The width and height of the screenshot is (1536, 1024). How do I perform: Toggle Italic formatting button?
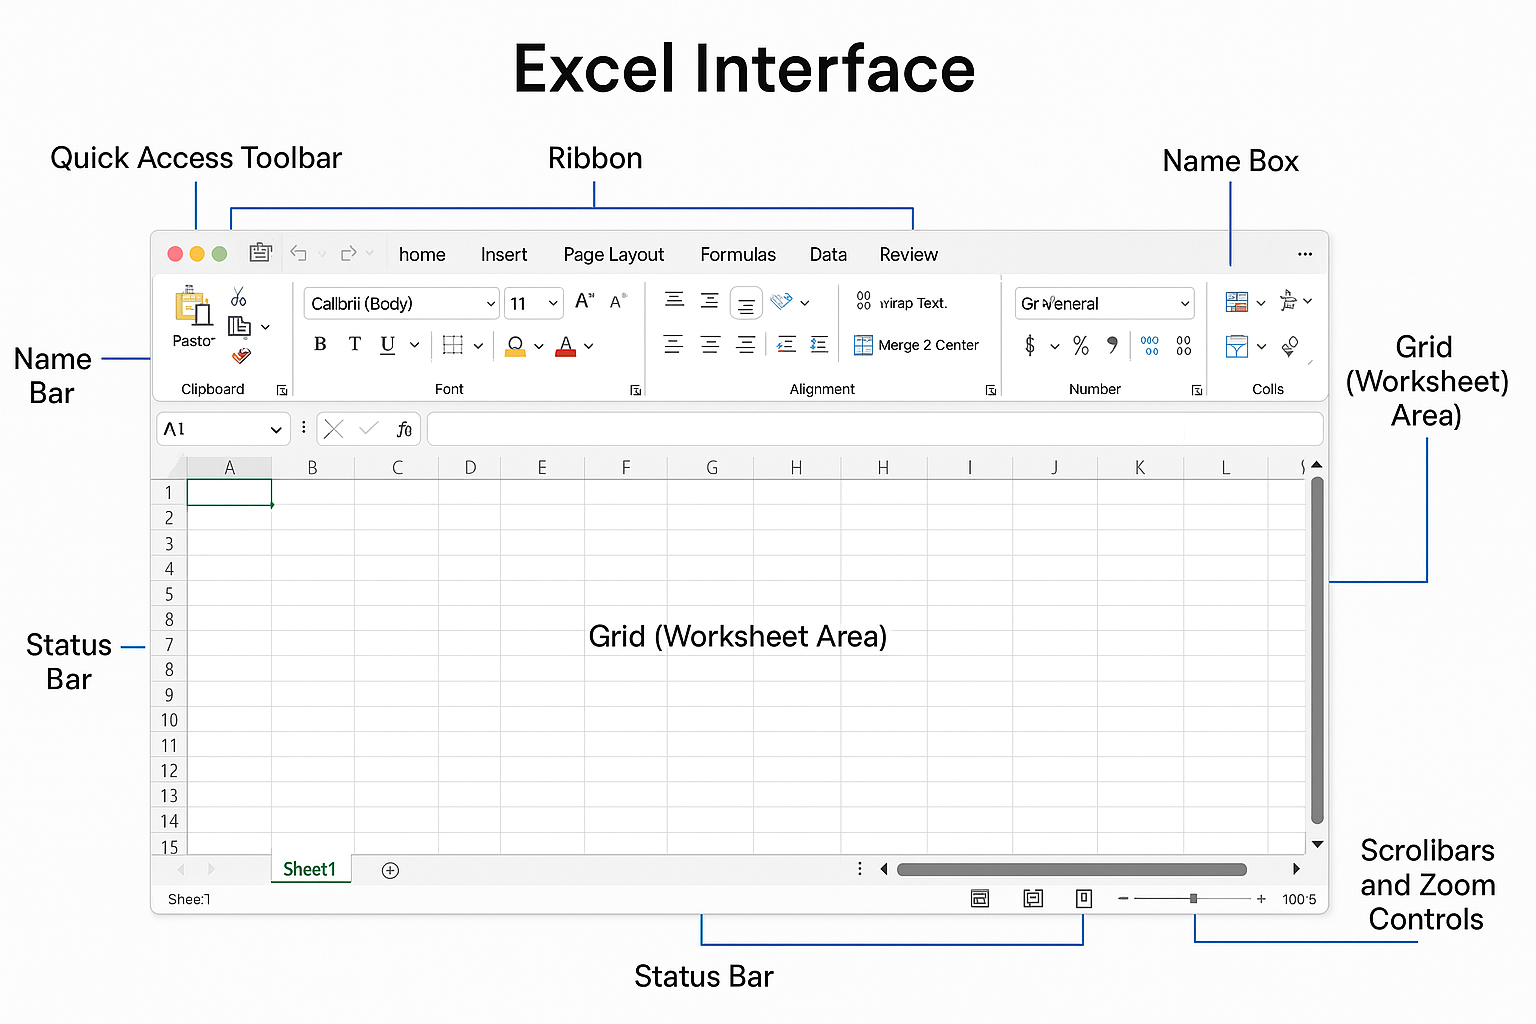(x=354, y=345)
